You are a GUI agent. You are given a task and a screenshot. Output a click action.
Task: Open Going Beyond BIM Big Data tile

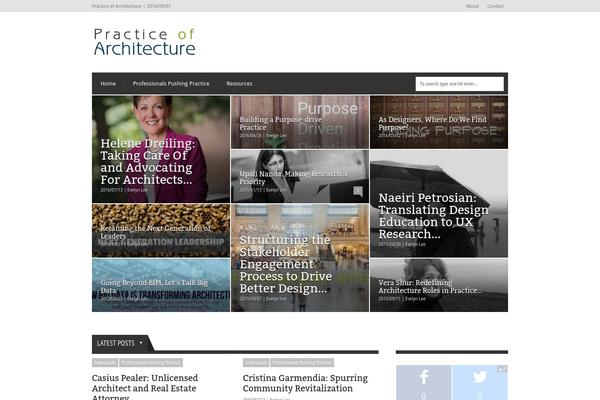161,285
